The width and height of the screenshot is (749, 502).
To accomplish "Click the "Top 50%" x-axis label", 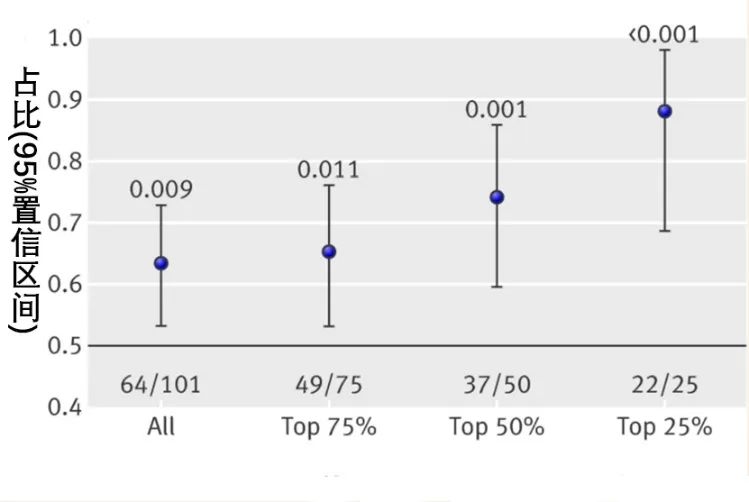I will (x=496, y=427).
